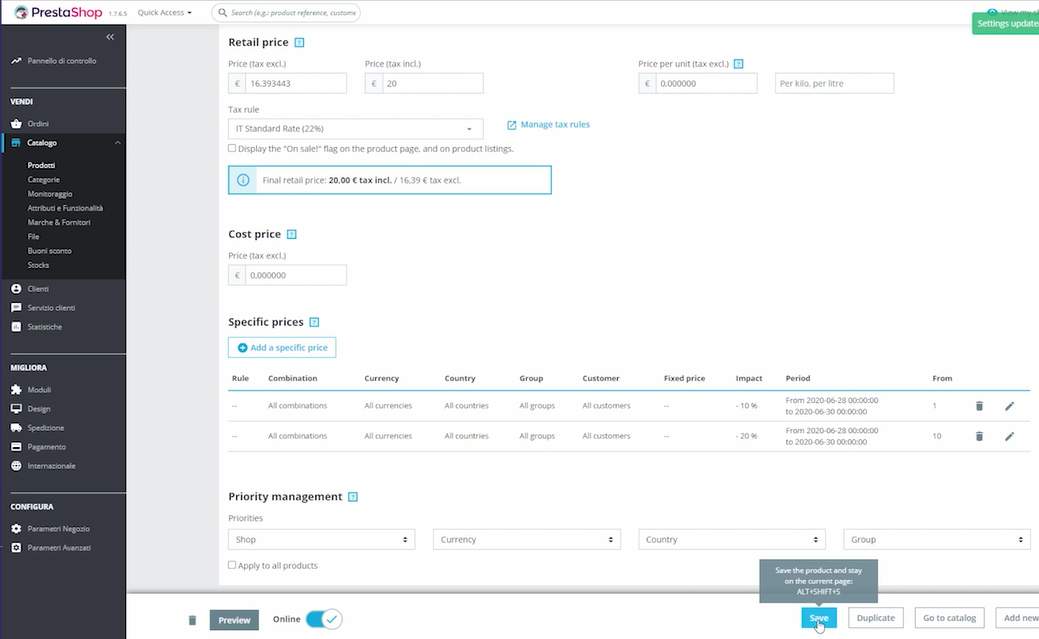Edit the -20% specific price rule
This screenshot has width=1039, height=639.
click(x=1009, y=436)
